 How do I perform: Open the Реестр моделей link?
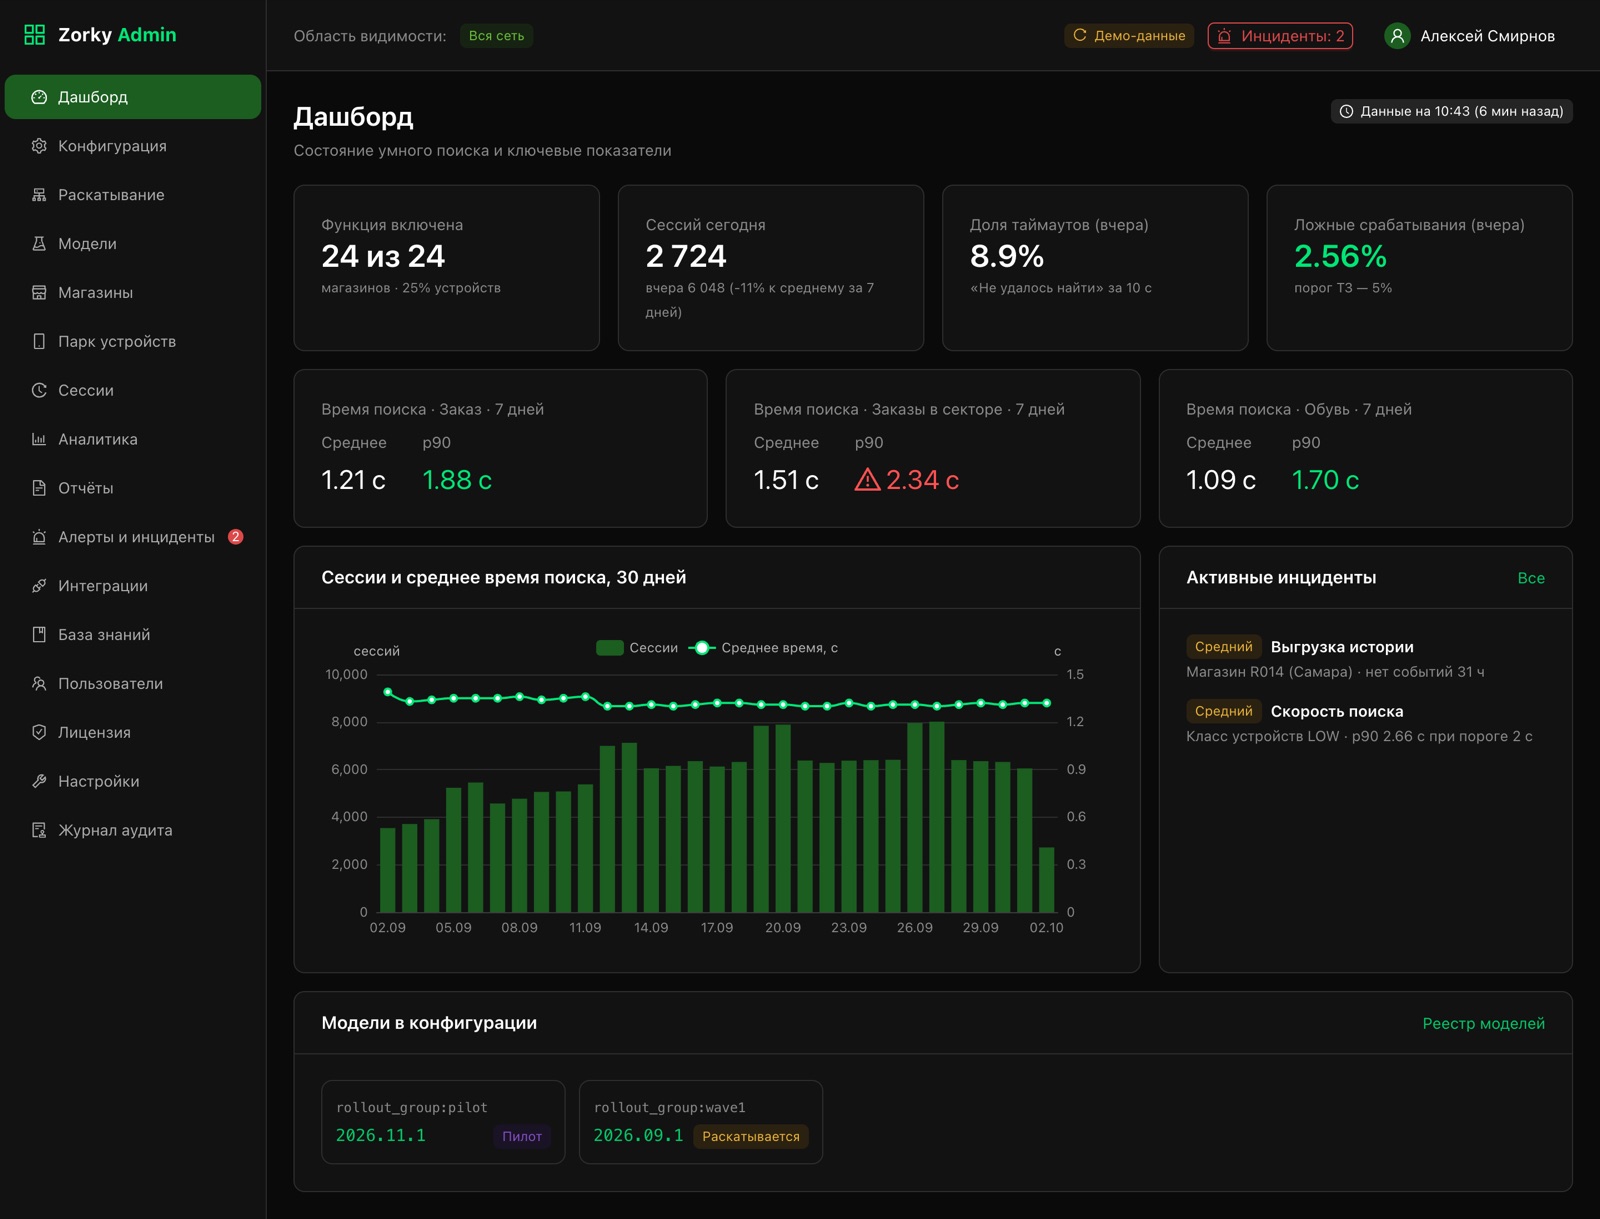[1483, 1023]
